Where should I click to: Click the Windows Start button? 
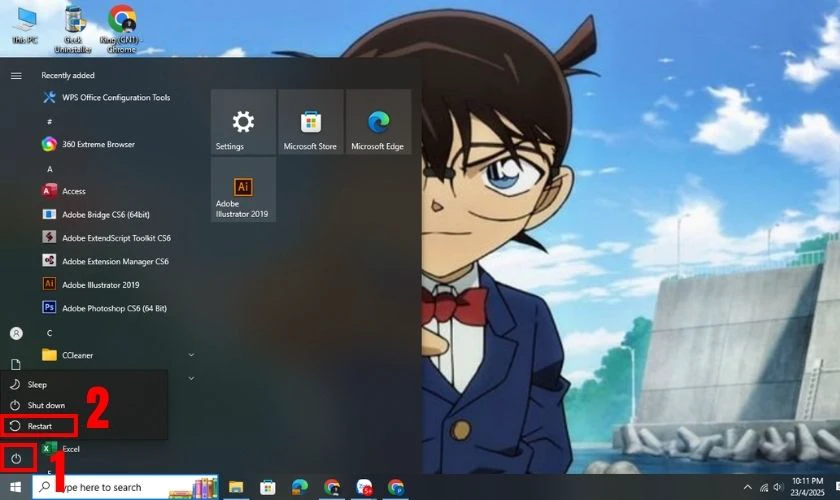[16, 487]
